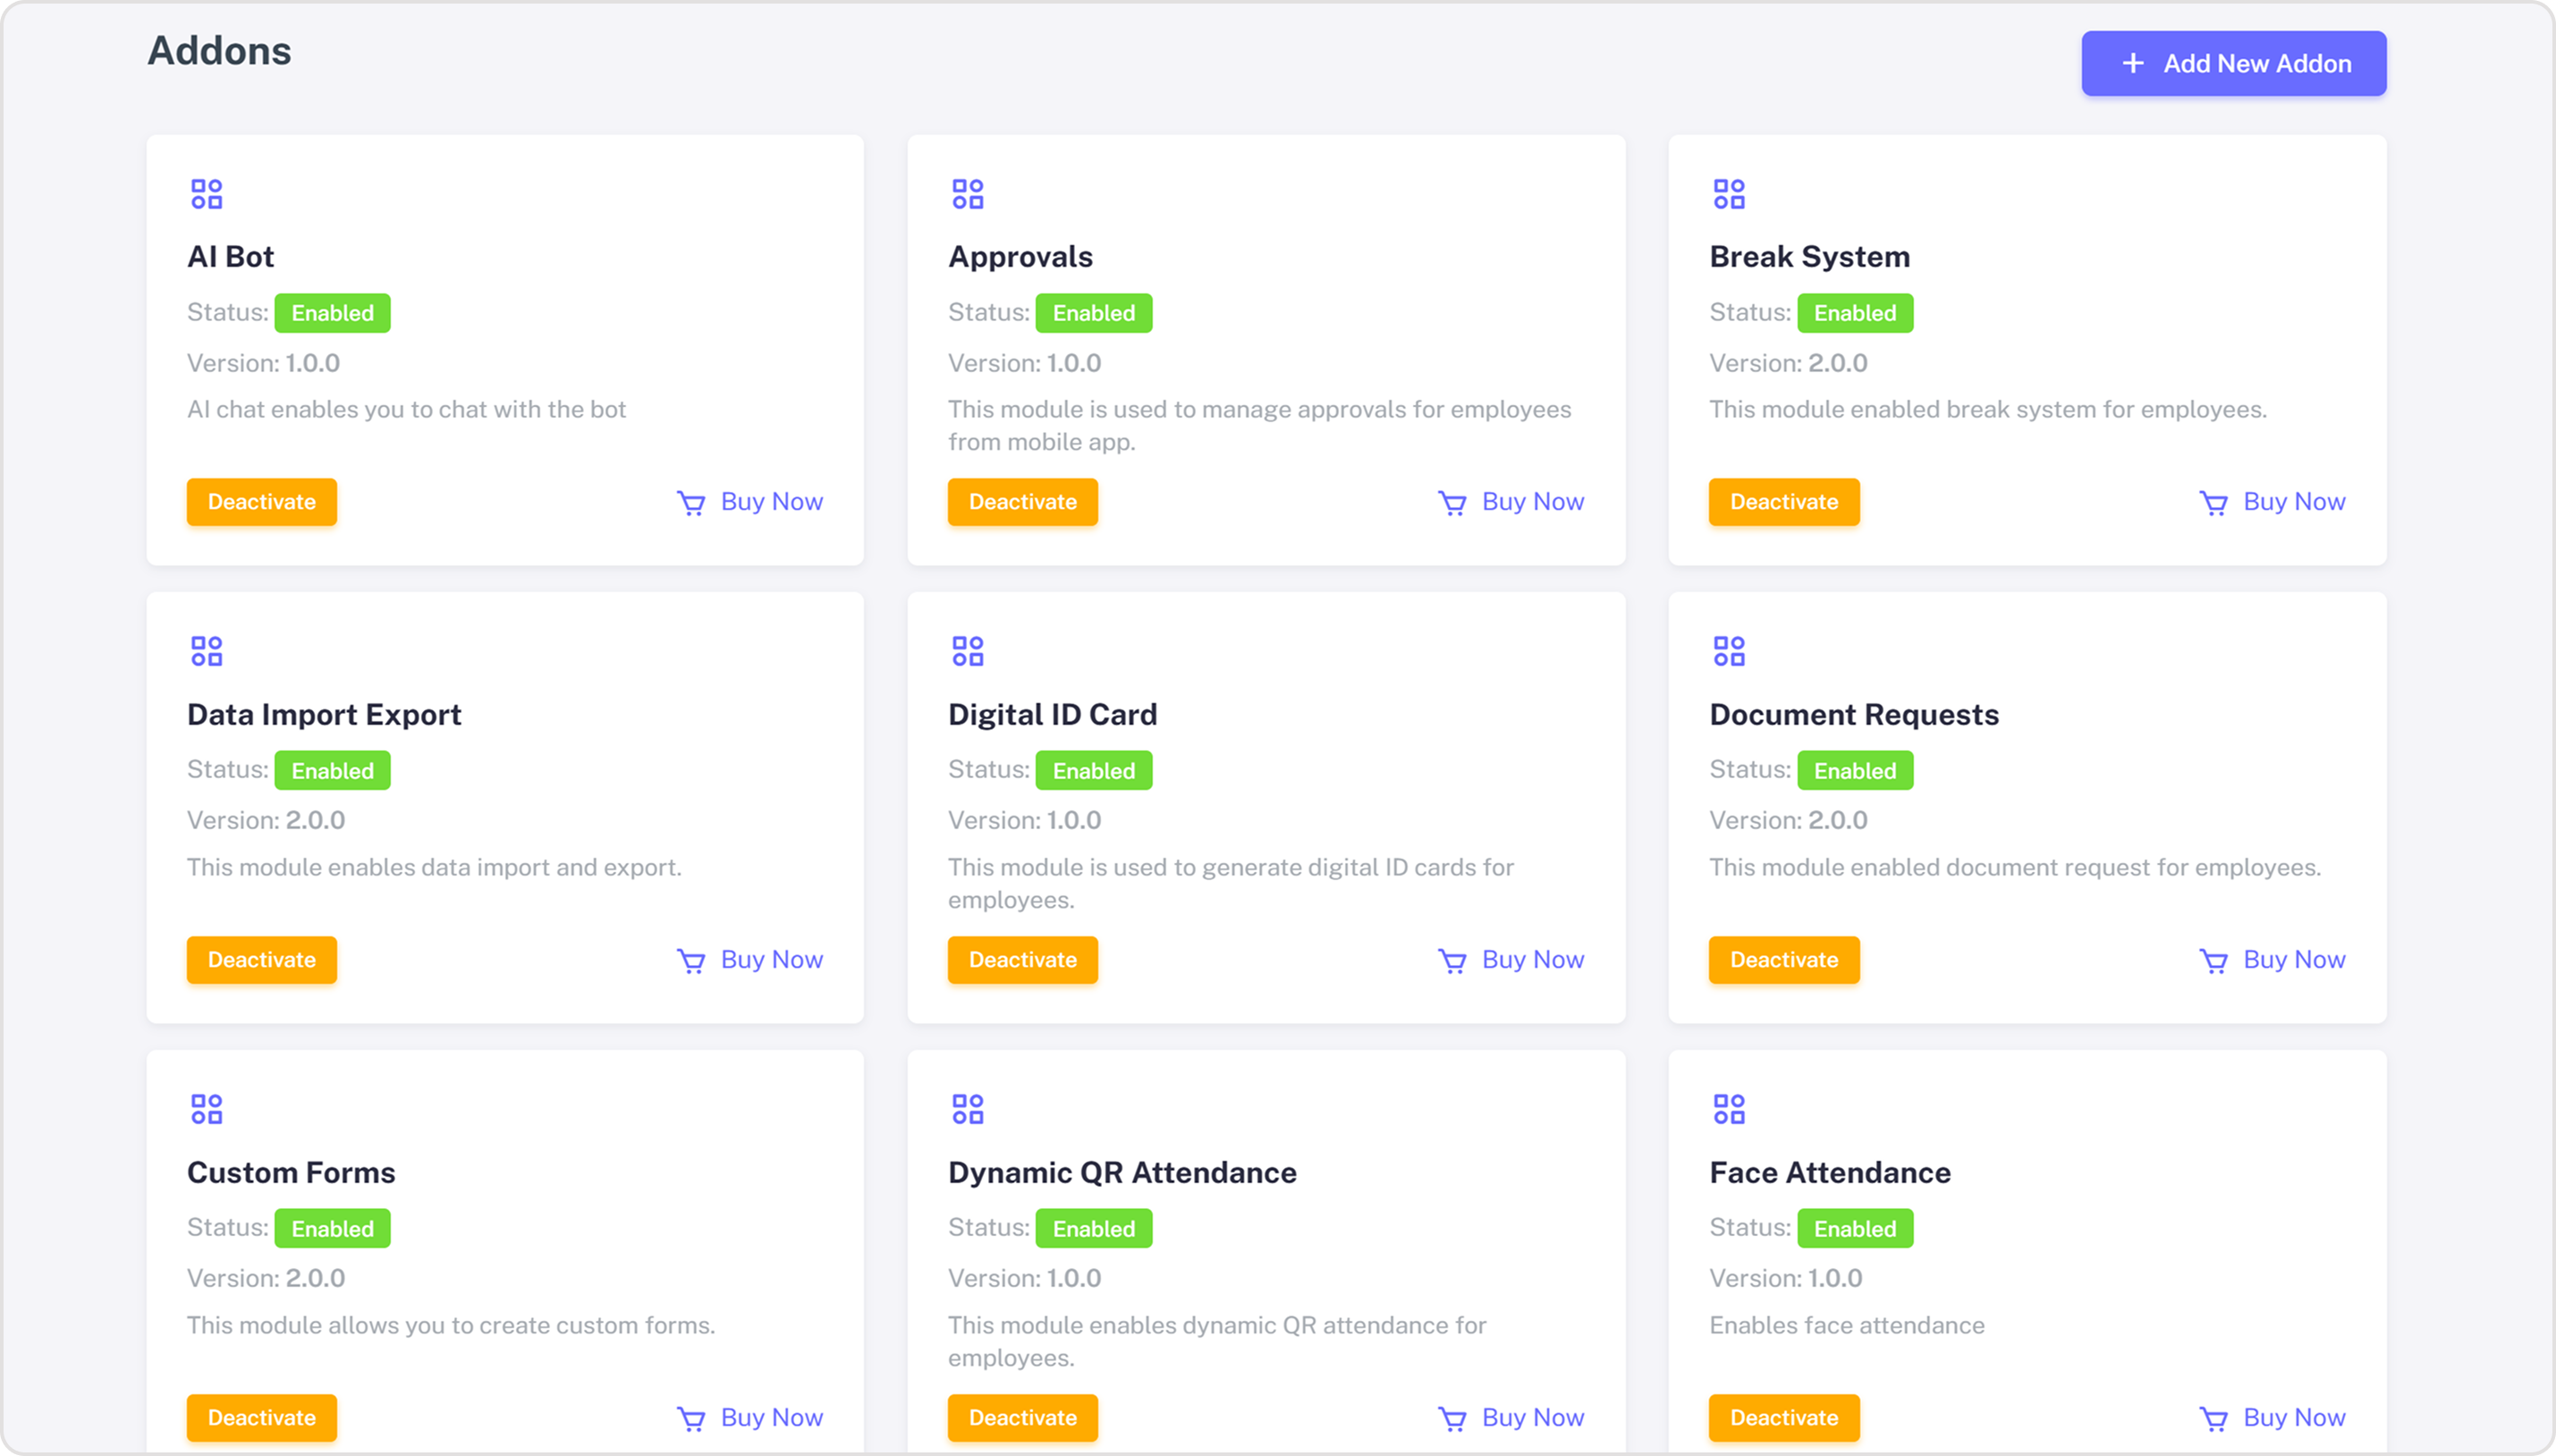Select the Custom Forms card title
This screenshot has height=1456, width=2556.
click(291, 1172)
